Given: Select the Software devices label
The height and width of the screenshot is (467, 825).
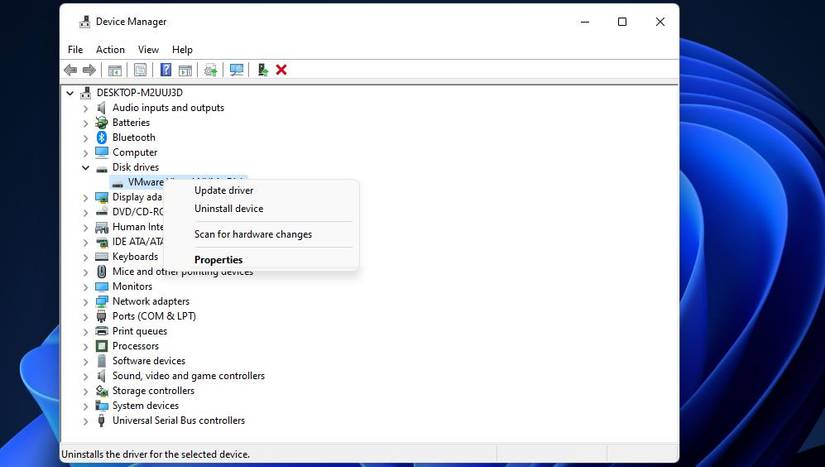Looking at the screenshot, I should (x=148, y=361).
